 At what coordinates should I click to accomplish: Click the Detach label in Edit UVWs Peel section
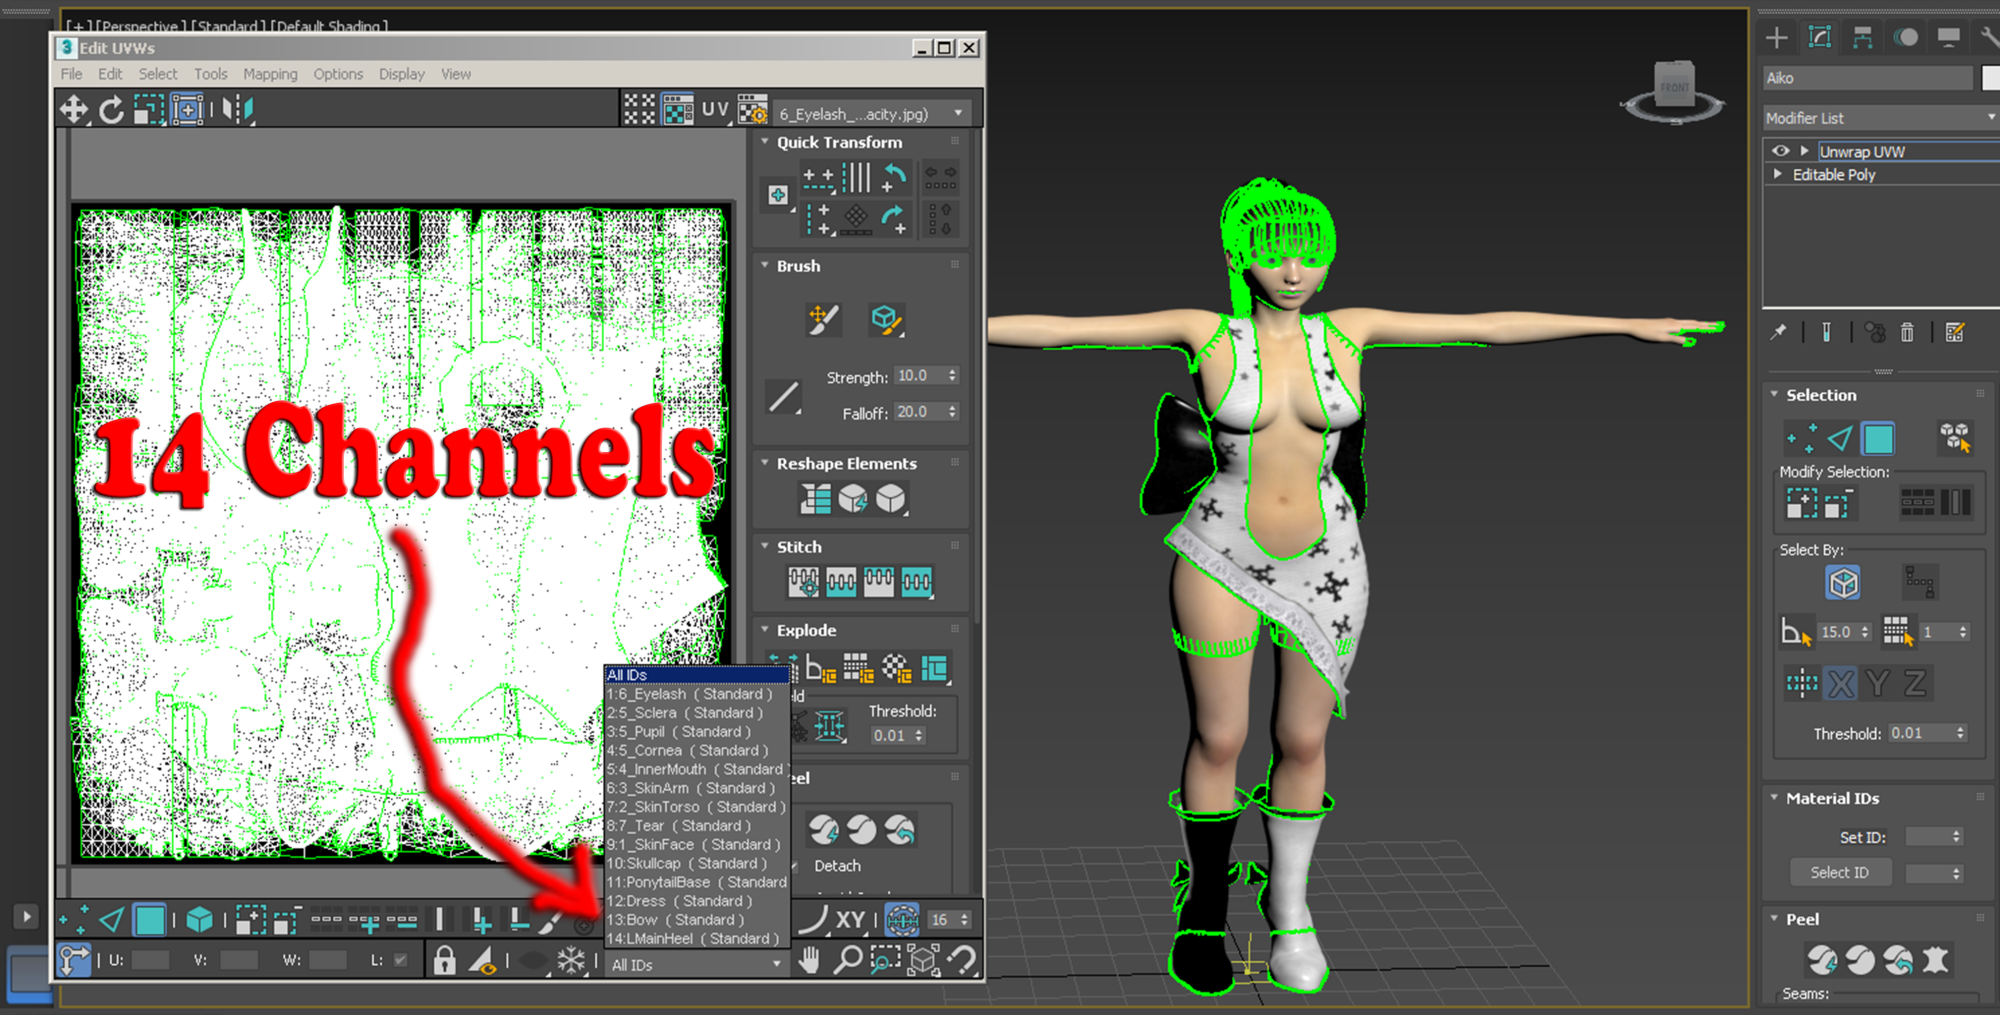(837, 866)
